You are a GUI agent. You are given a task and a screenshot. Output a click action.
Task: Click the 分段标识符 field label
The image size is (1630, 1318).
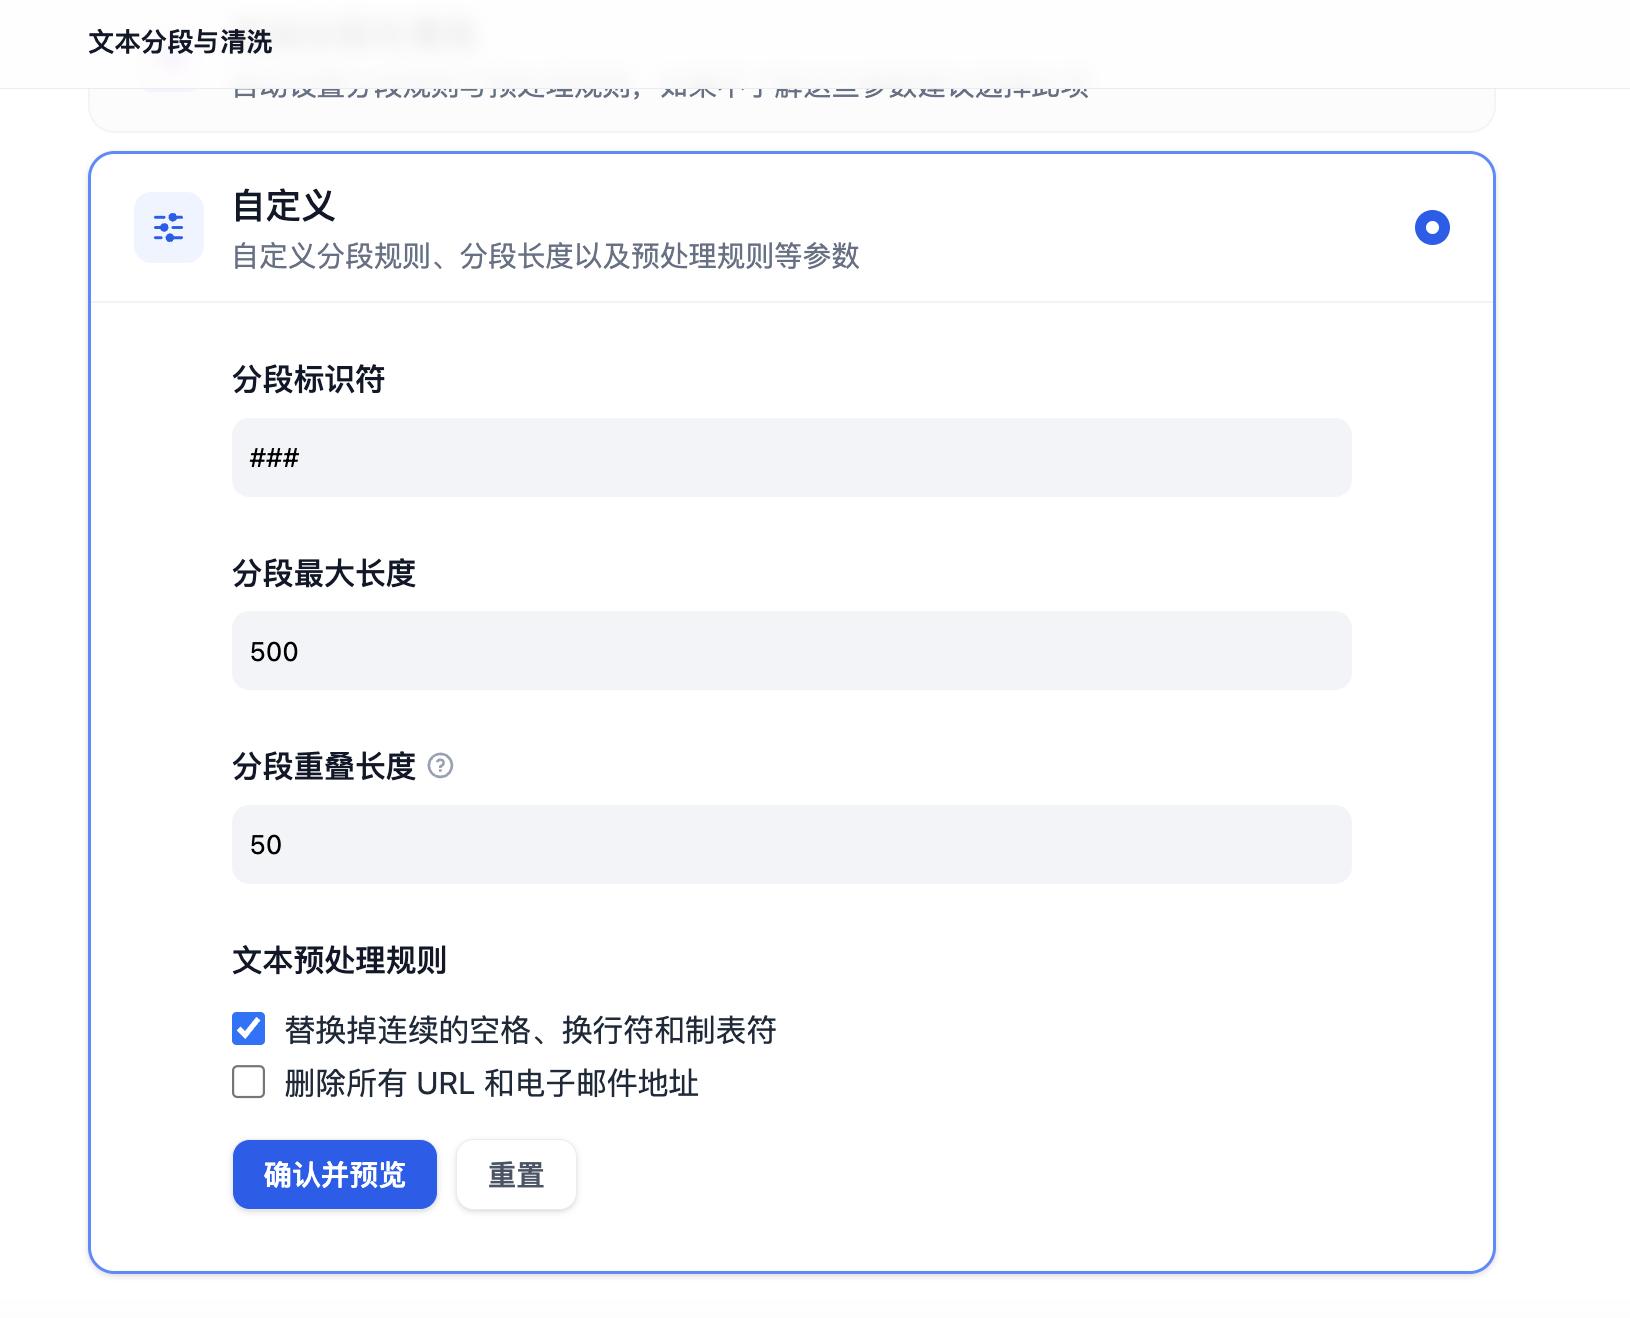pyautogui.click(x=308, y=380)
